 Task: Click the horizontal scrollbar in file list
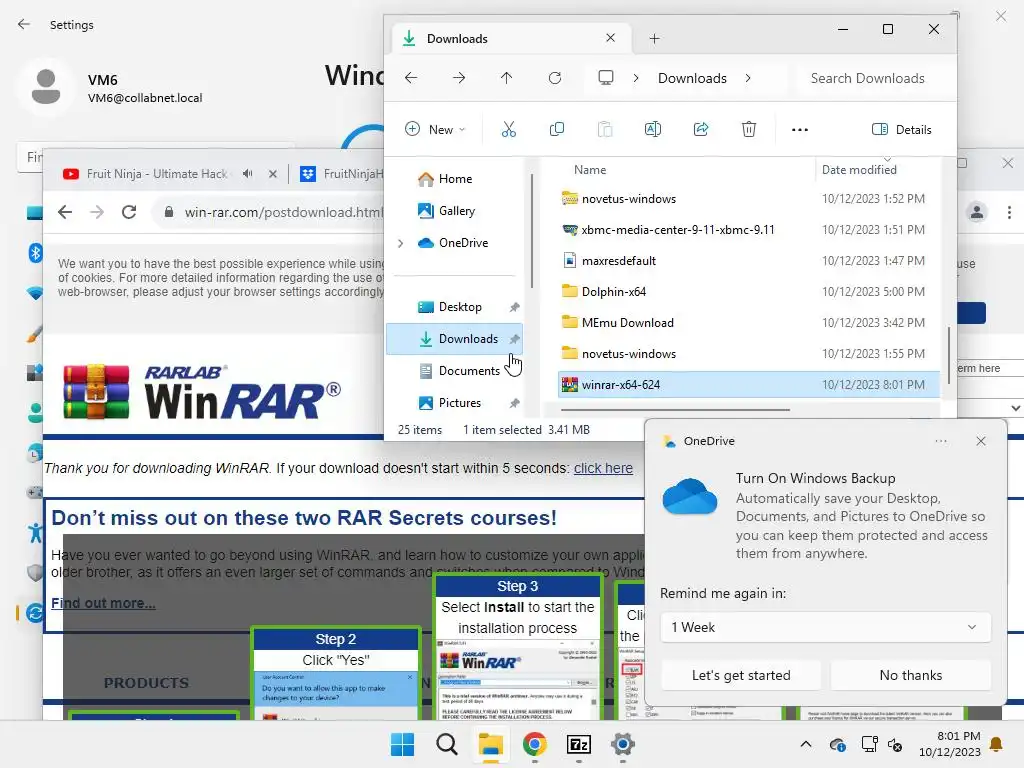coord(675,410)
